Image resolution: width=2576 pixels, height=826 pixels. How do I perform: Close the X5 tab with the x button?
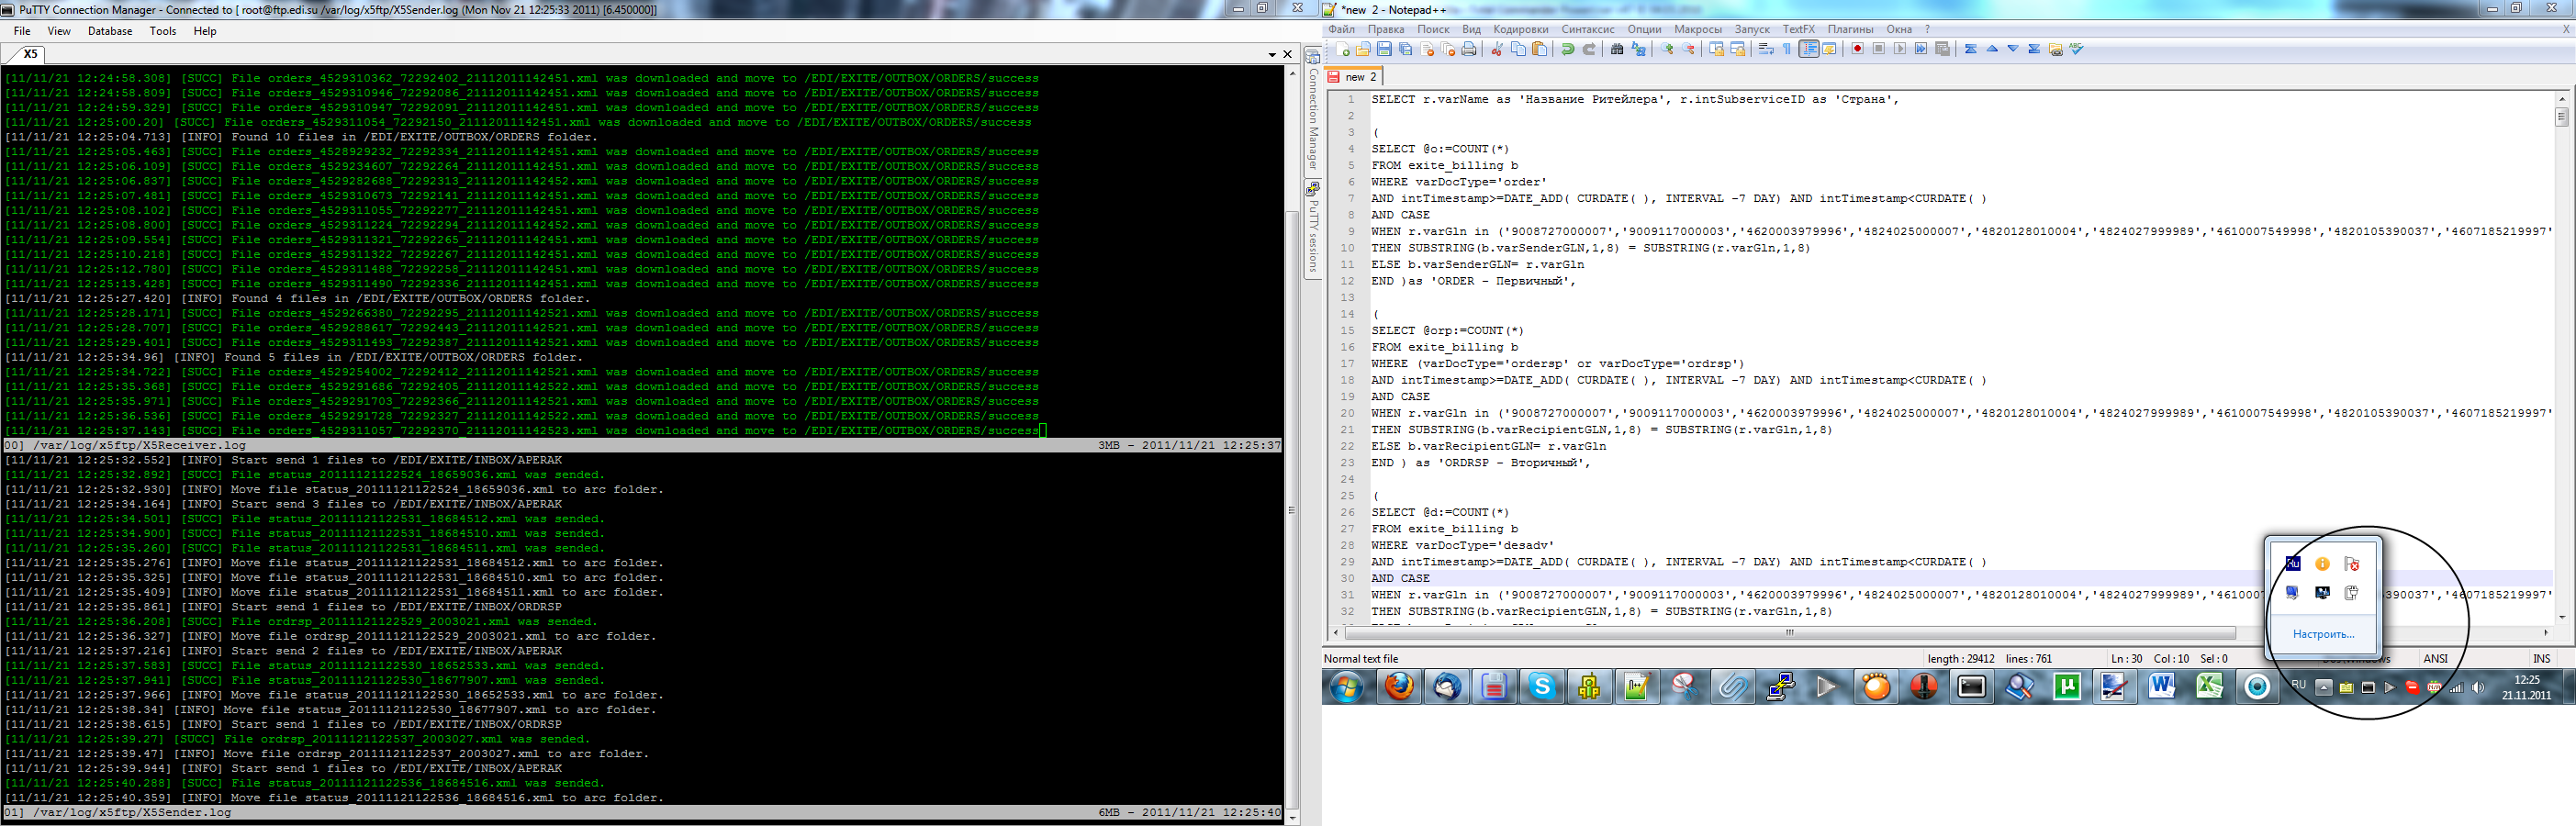point(1288,54)
